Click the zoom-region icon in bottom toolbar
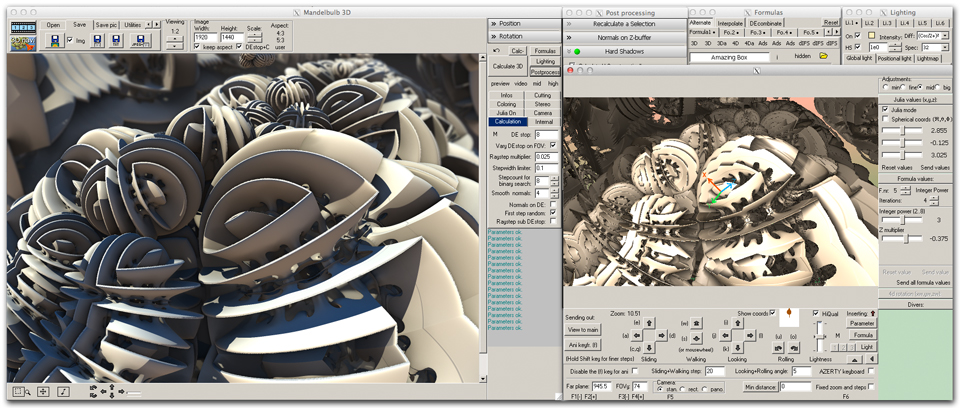 pos(21,391)
